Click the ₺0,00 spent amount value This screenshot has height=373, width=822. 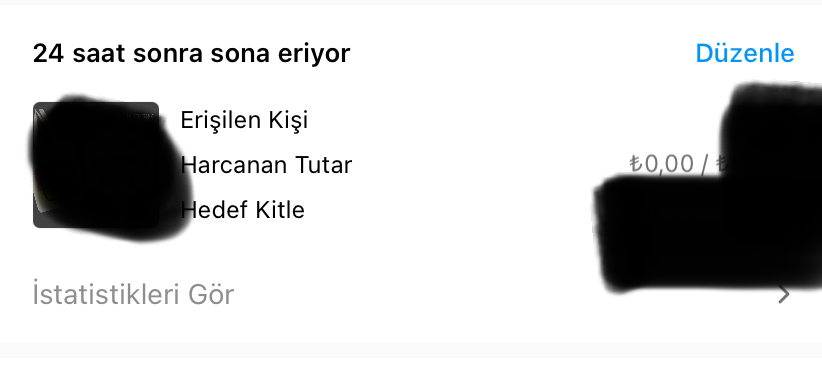(x=662, y=164)
